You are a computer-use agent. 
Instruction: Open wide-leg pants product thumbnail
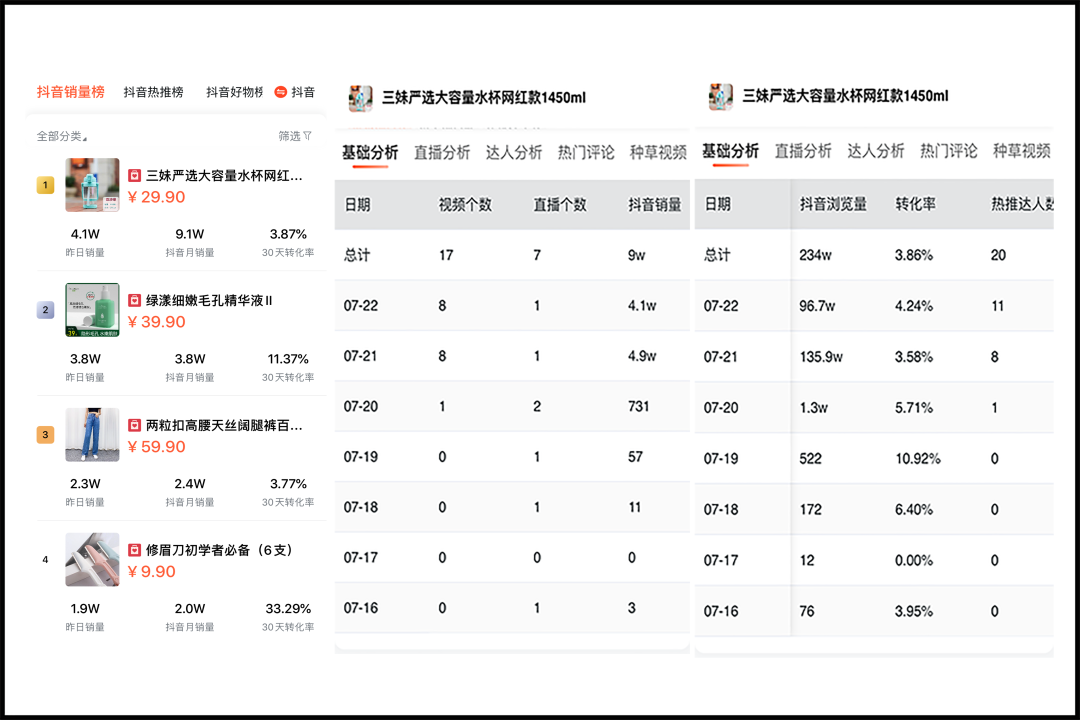coord(92,434)
